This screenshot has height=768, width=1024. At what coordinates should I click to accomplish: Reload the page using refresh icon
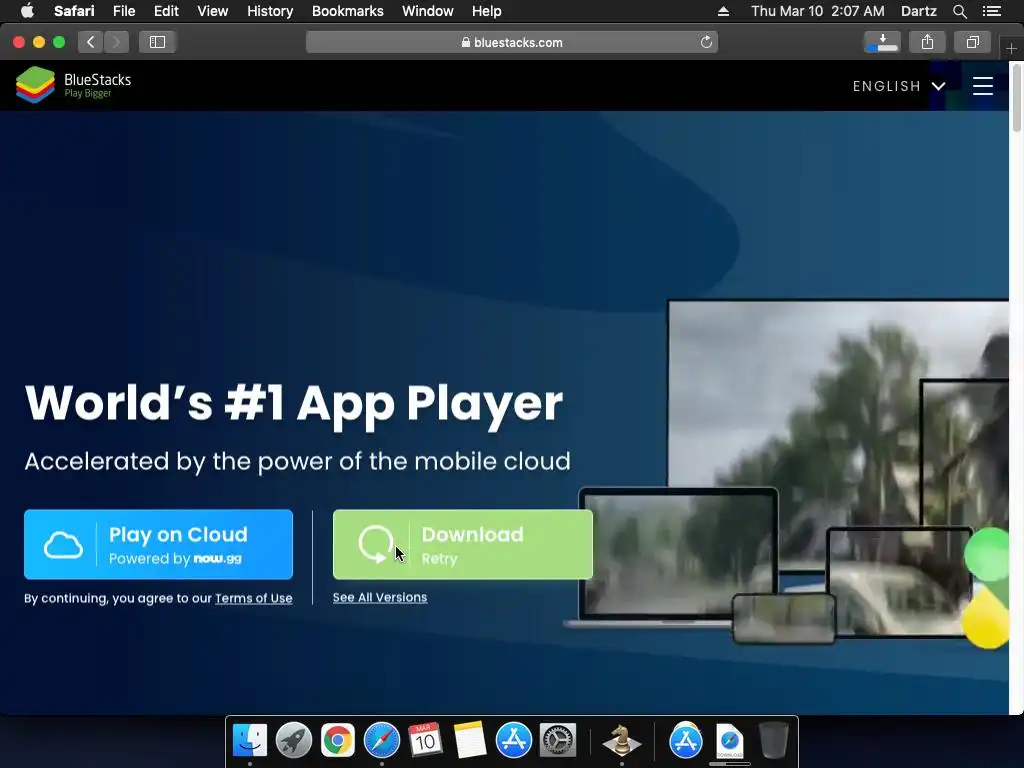tap(706, 42)
